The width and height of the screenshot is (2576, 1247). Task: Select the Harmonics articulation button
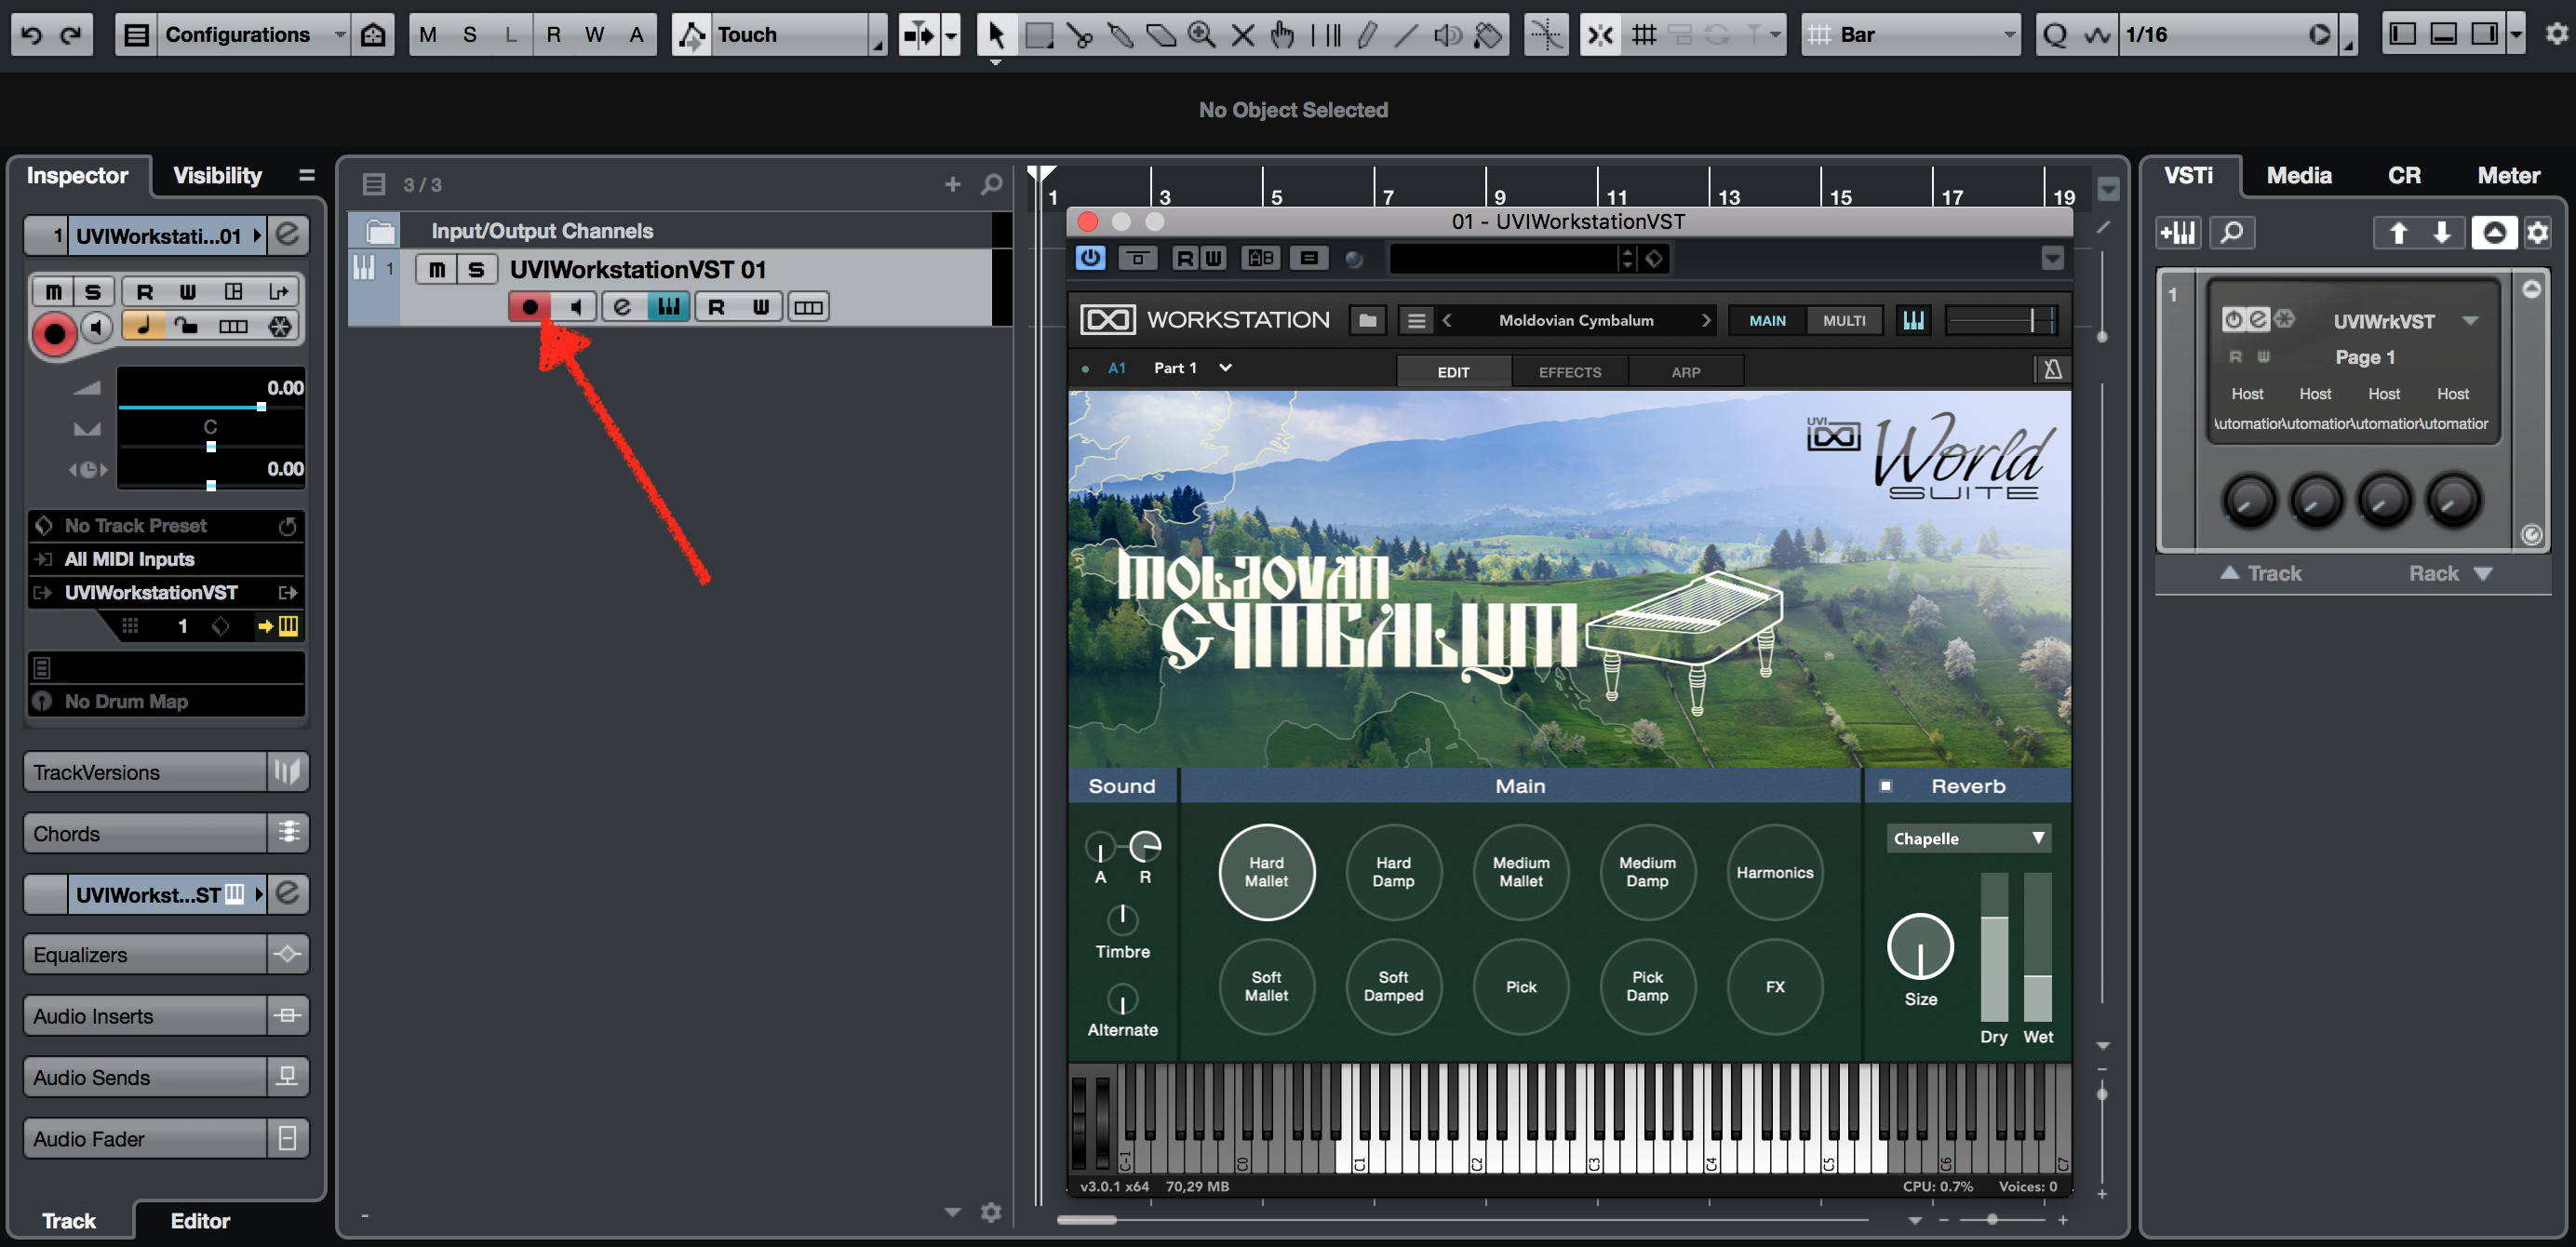pyautogui.click(x=1774, y=872)
